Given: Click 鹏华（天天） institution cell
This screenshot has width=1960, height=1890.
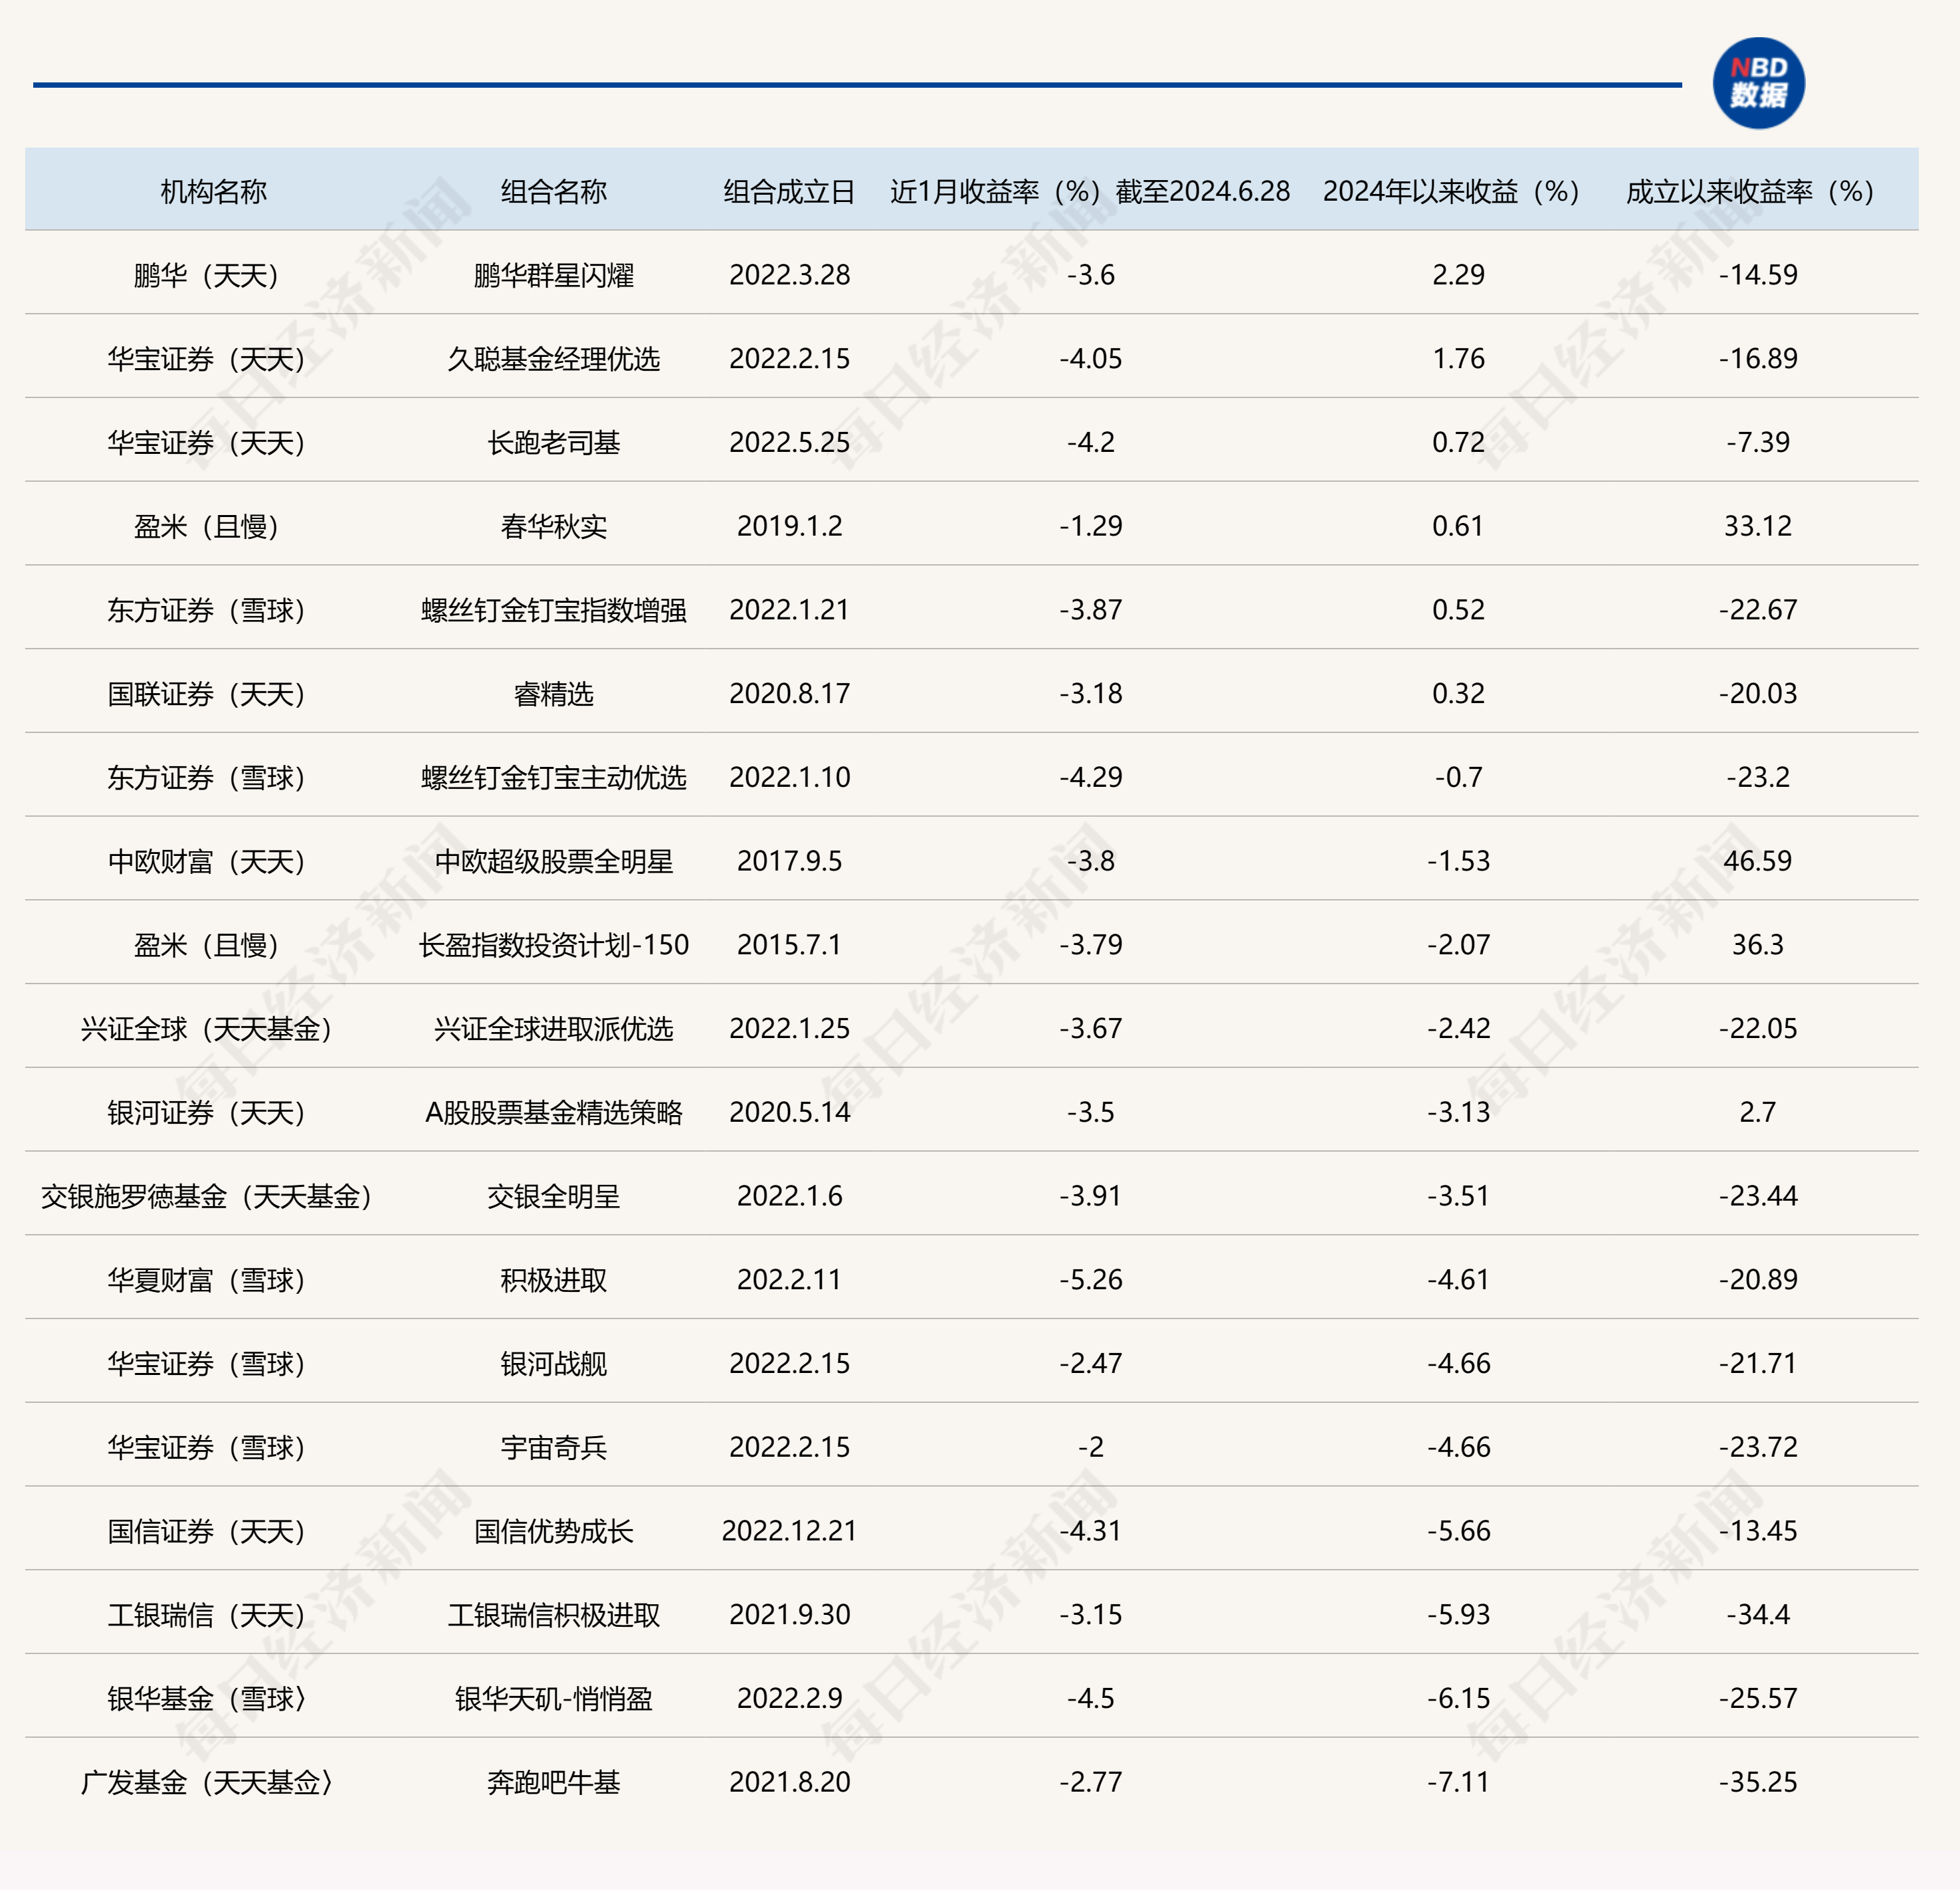Looking at the screenshot, I should (x=206, y=275).
